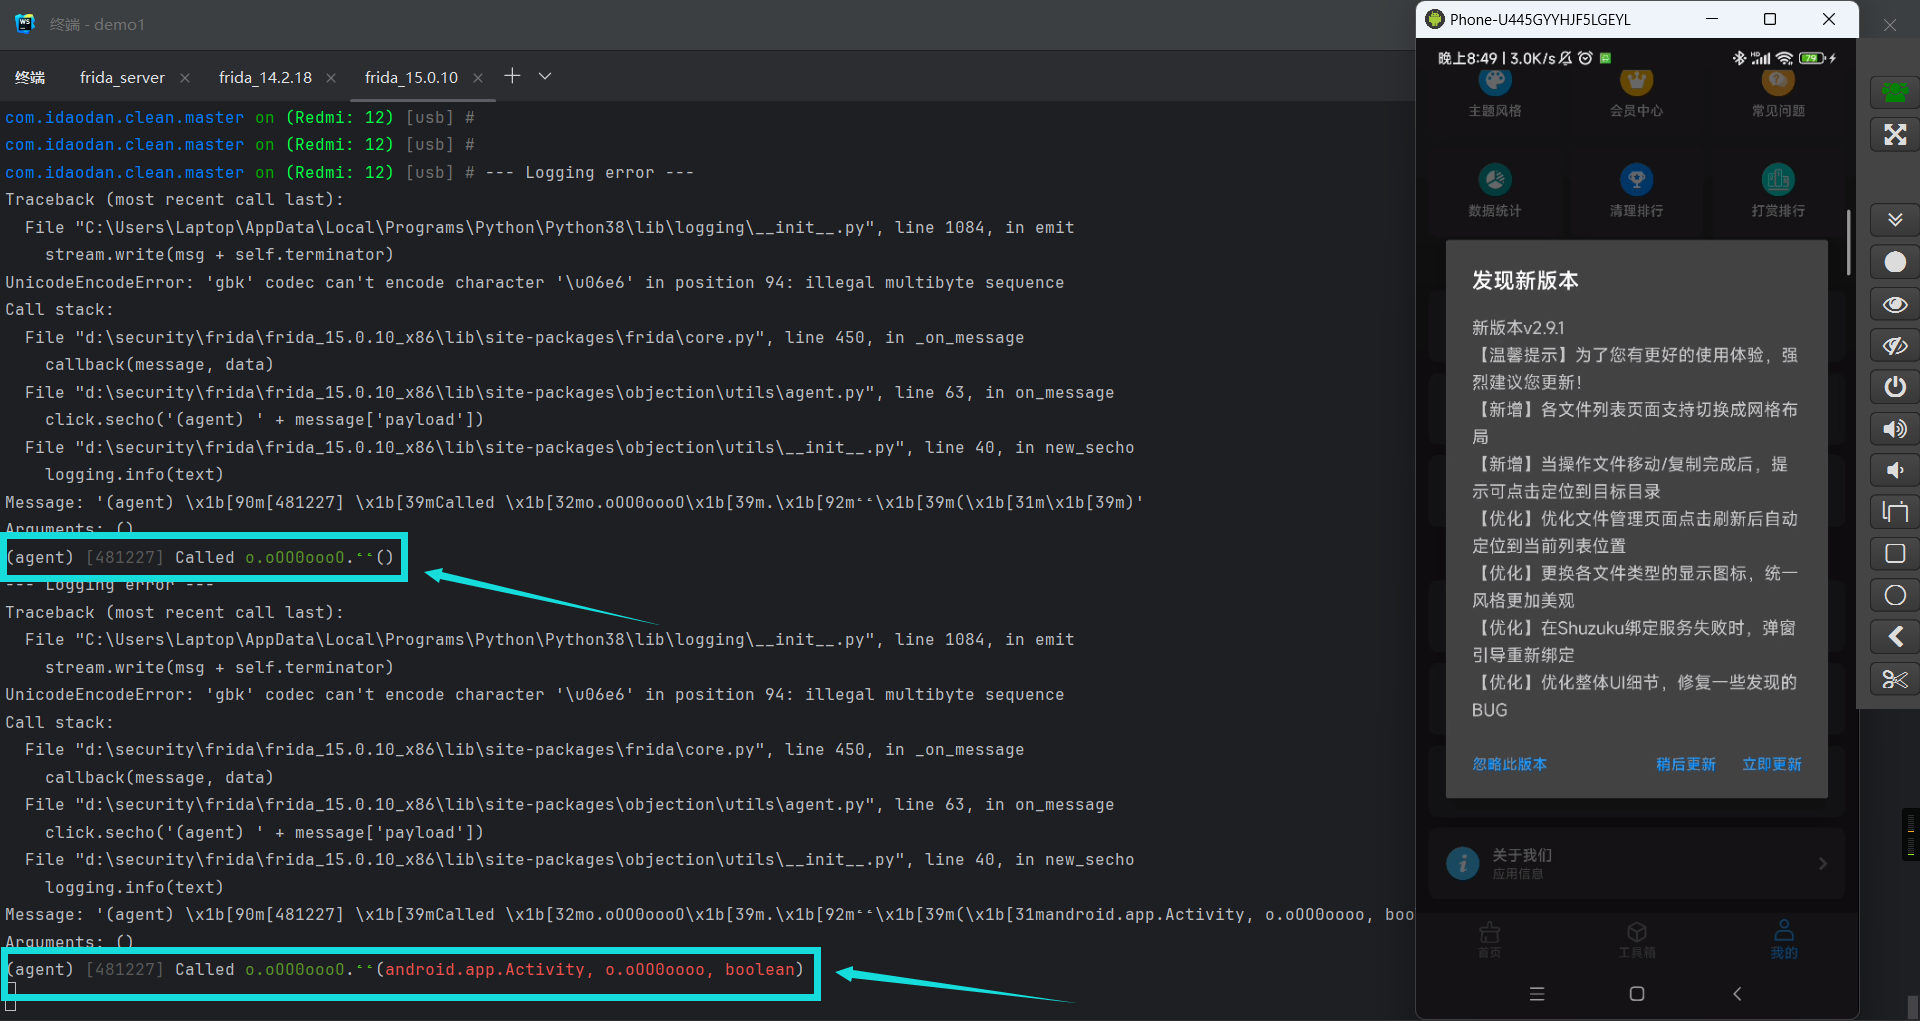Tap the phone back chevron button

(x=1737, y=994)
